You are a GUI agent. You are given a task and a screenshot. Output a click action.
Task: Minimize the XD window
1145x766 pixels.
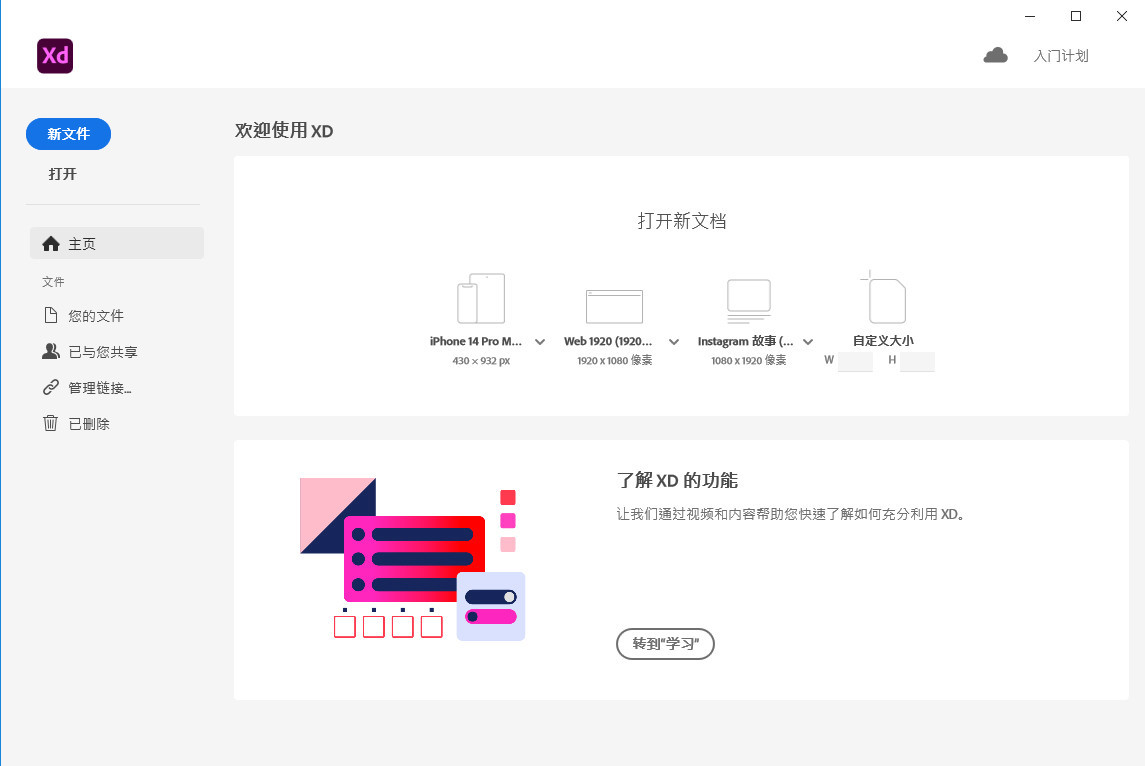[1030, 16]
